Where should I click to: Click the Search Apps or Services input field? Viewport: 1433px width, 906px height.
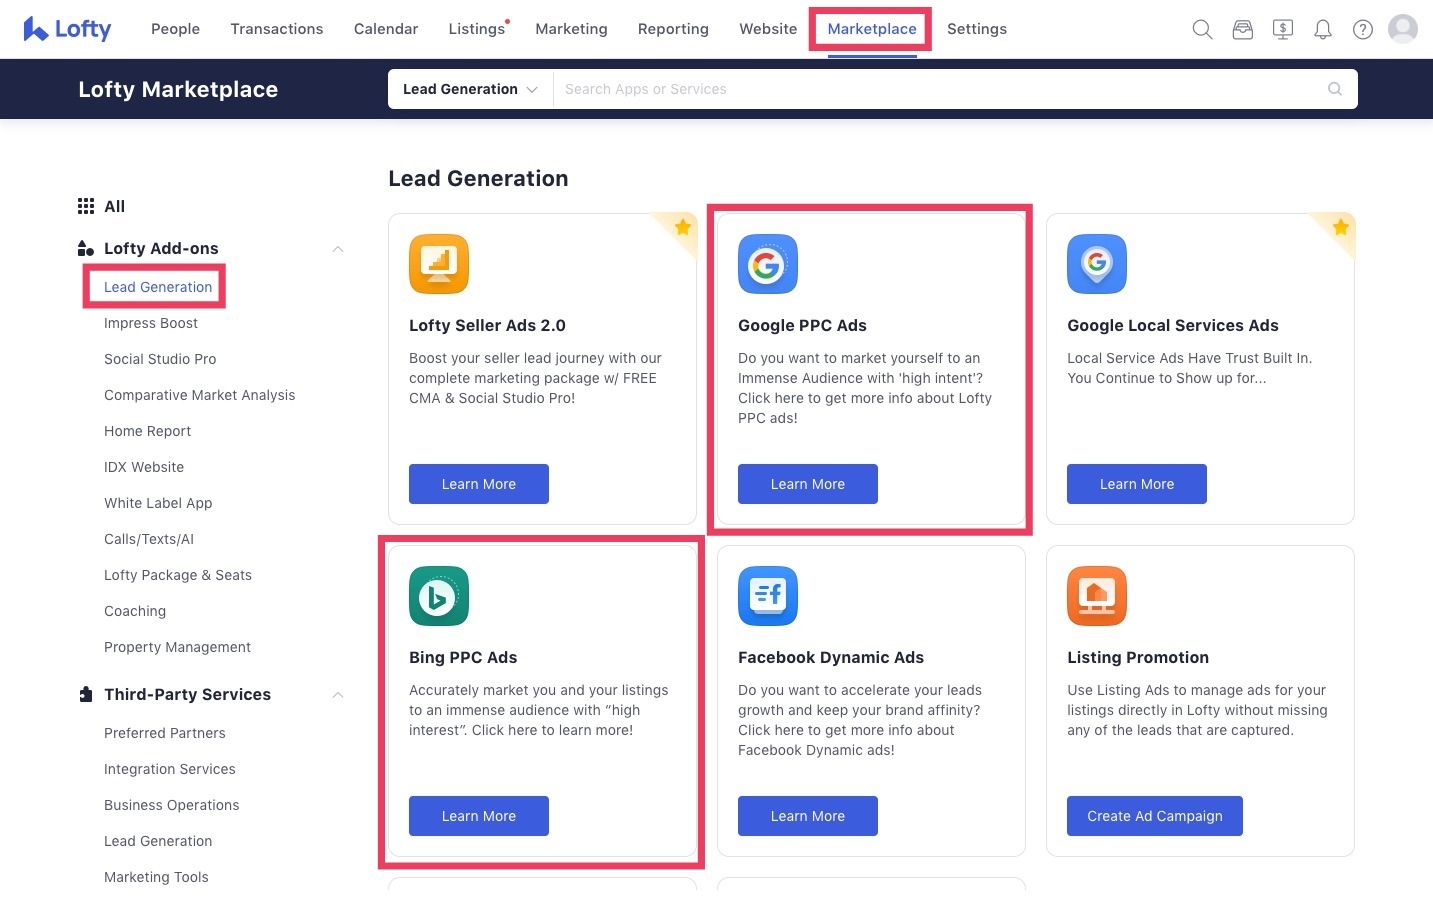[x=900, y=89]
